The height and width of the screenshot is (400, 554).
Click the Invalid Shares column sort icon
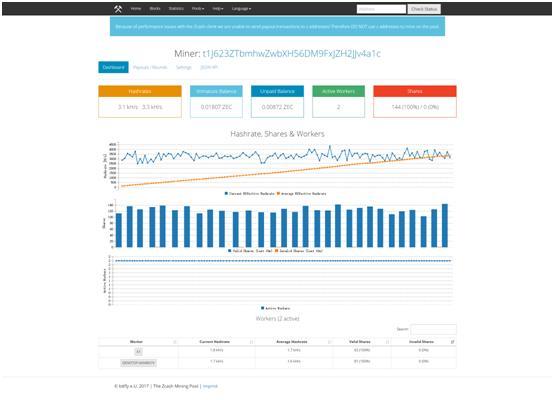click(452, 342)
